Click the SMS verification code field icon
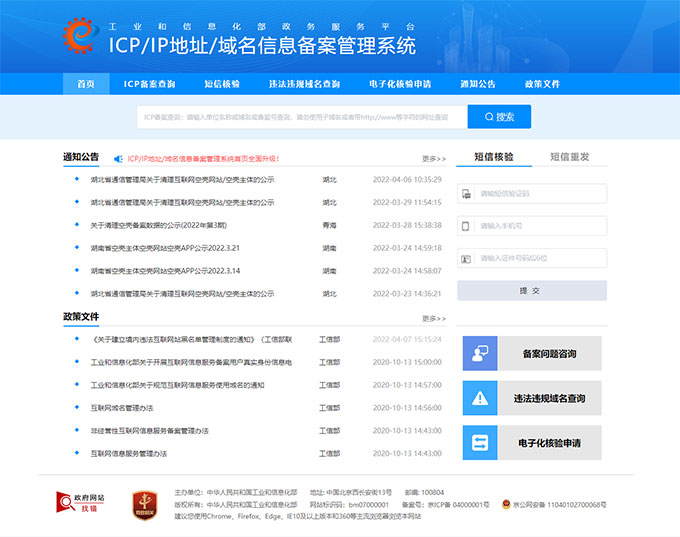This screenshot has width=680, height=537. click(466, 194)
